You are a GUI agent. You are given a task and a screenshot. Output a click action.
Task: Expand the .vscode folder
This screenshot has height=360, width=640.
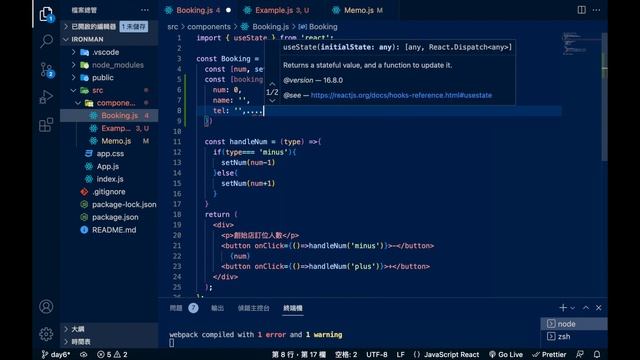tap(109, 52)
